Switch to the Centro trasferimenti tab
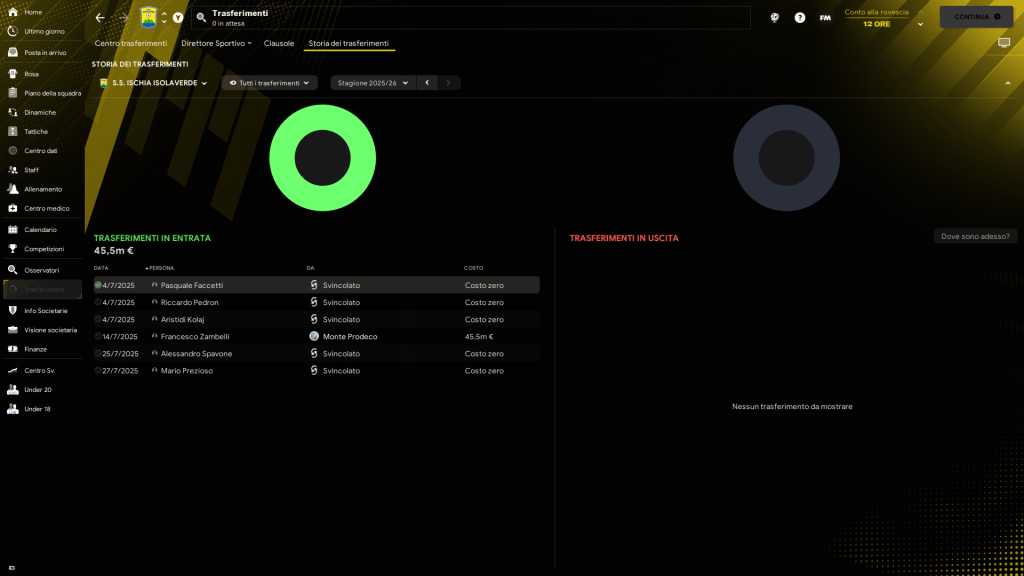This screenshot has height=576, width=1024. click(130, 44)
